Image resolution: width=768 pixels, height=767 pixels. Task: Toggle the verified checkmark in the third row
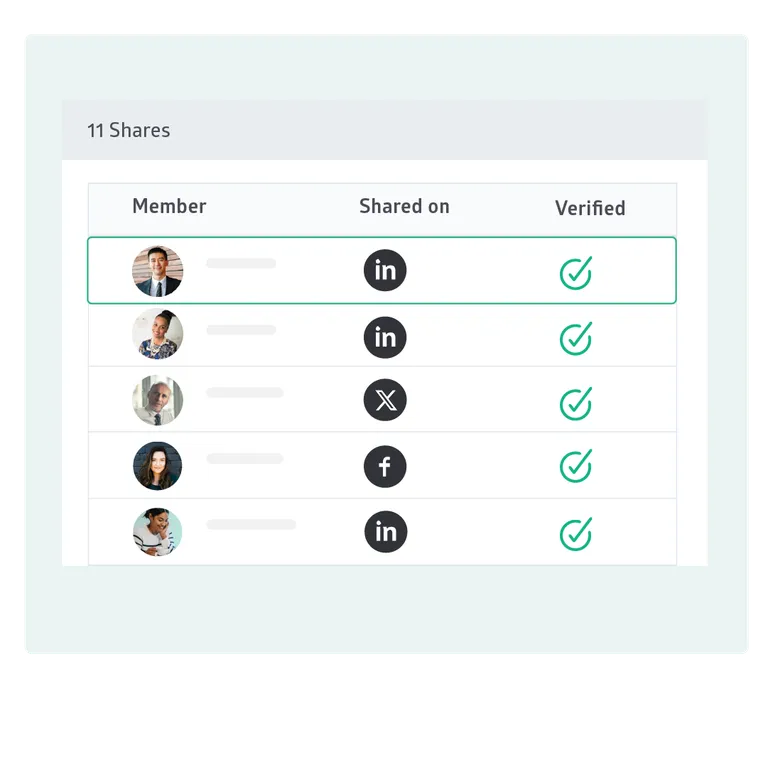pyautogui.click(x=575, y=403)
